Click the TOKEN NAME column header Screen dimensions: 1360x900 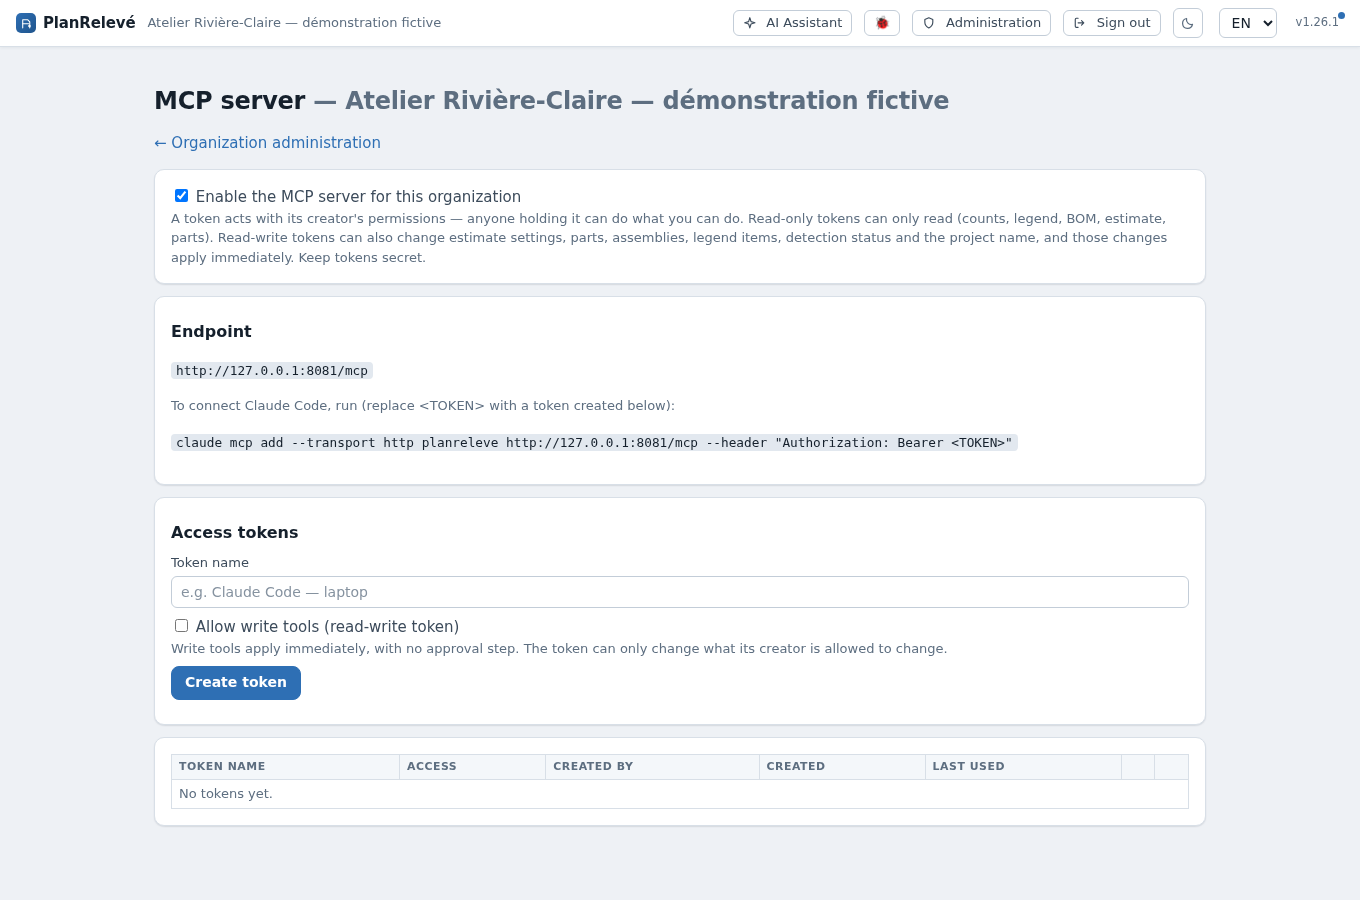[285, 767]
